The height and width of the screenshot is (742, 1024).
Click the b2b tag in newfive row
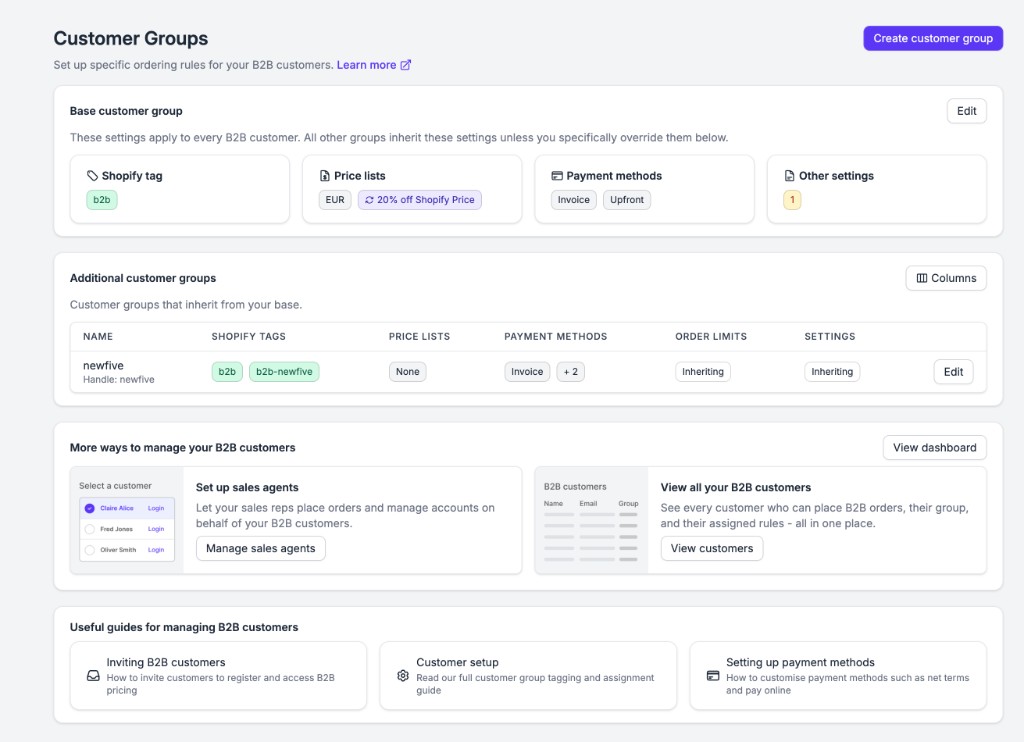coord(227,372)
